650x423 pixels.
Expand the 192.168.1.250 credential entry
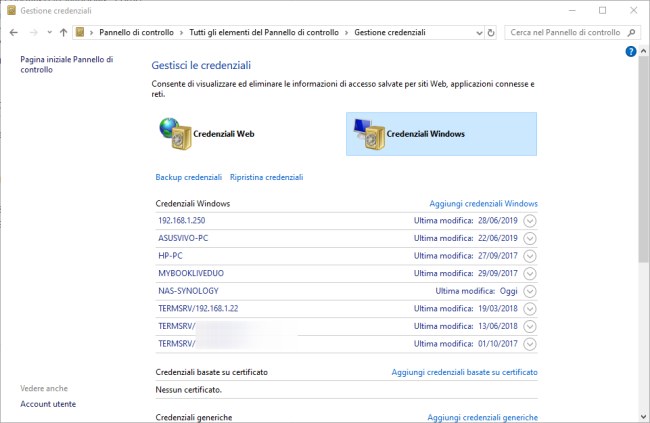click(x=530, y=221)
